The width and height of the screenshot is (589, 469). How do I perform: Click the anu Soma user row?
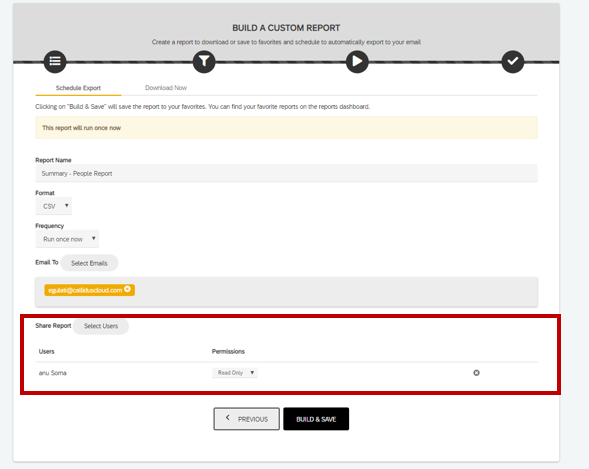pyautogui.click(x=286, y=373)
